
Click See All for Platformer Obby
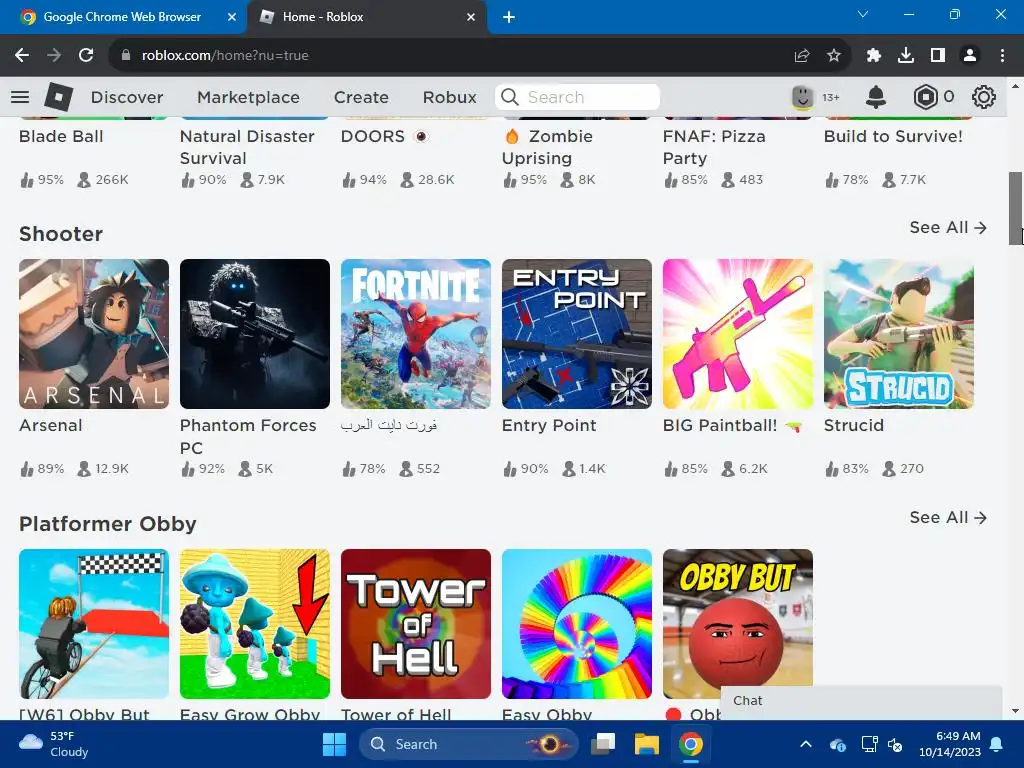click(x=948, y=517)
